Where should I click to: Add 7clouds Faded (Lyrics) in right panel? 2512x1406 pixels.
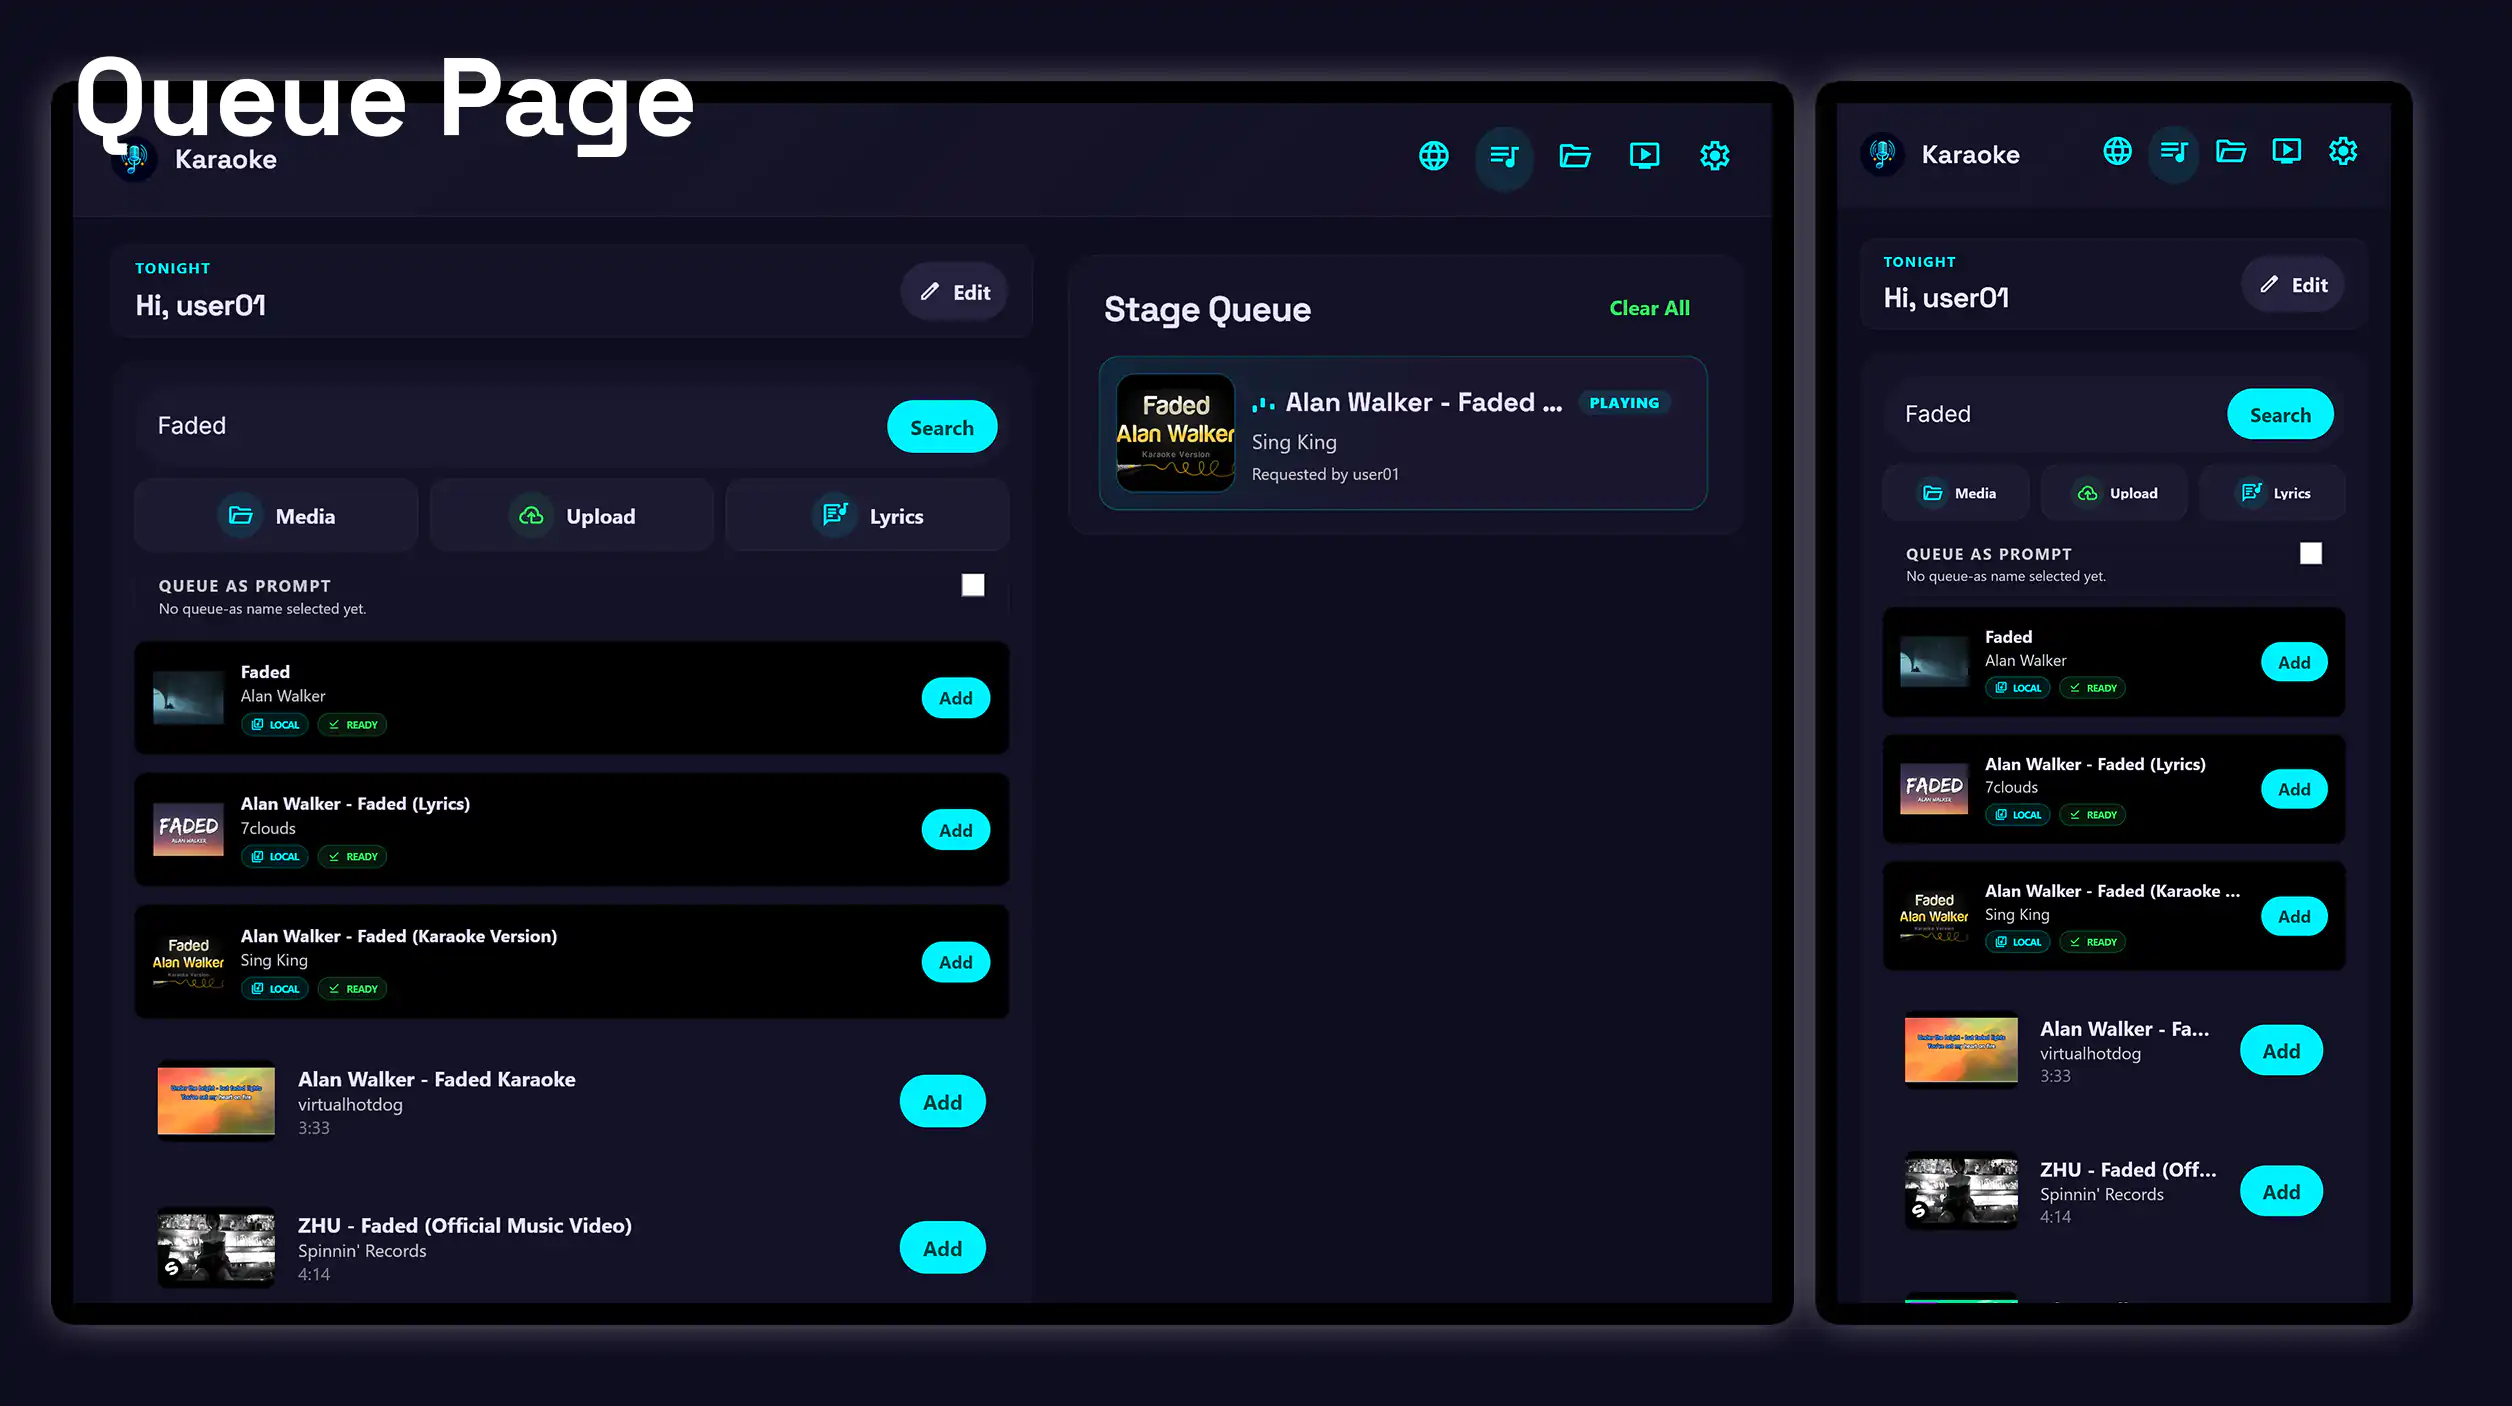tap(2295, 789)
